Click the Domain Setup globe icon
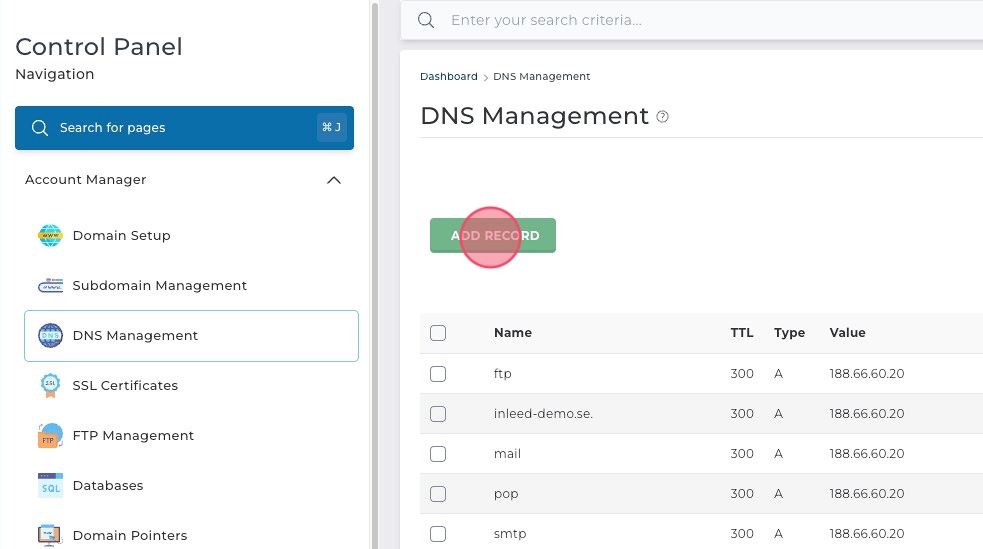Viewport: 983px width, 549px height. tap(50, 236)
